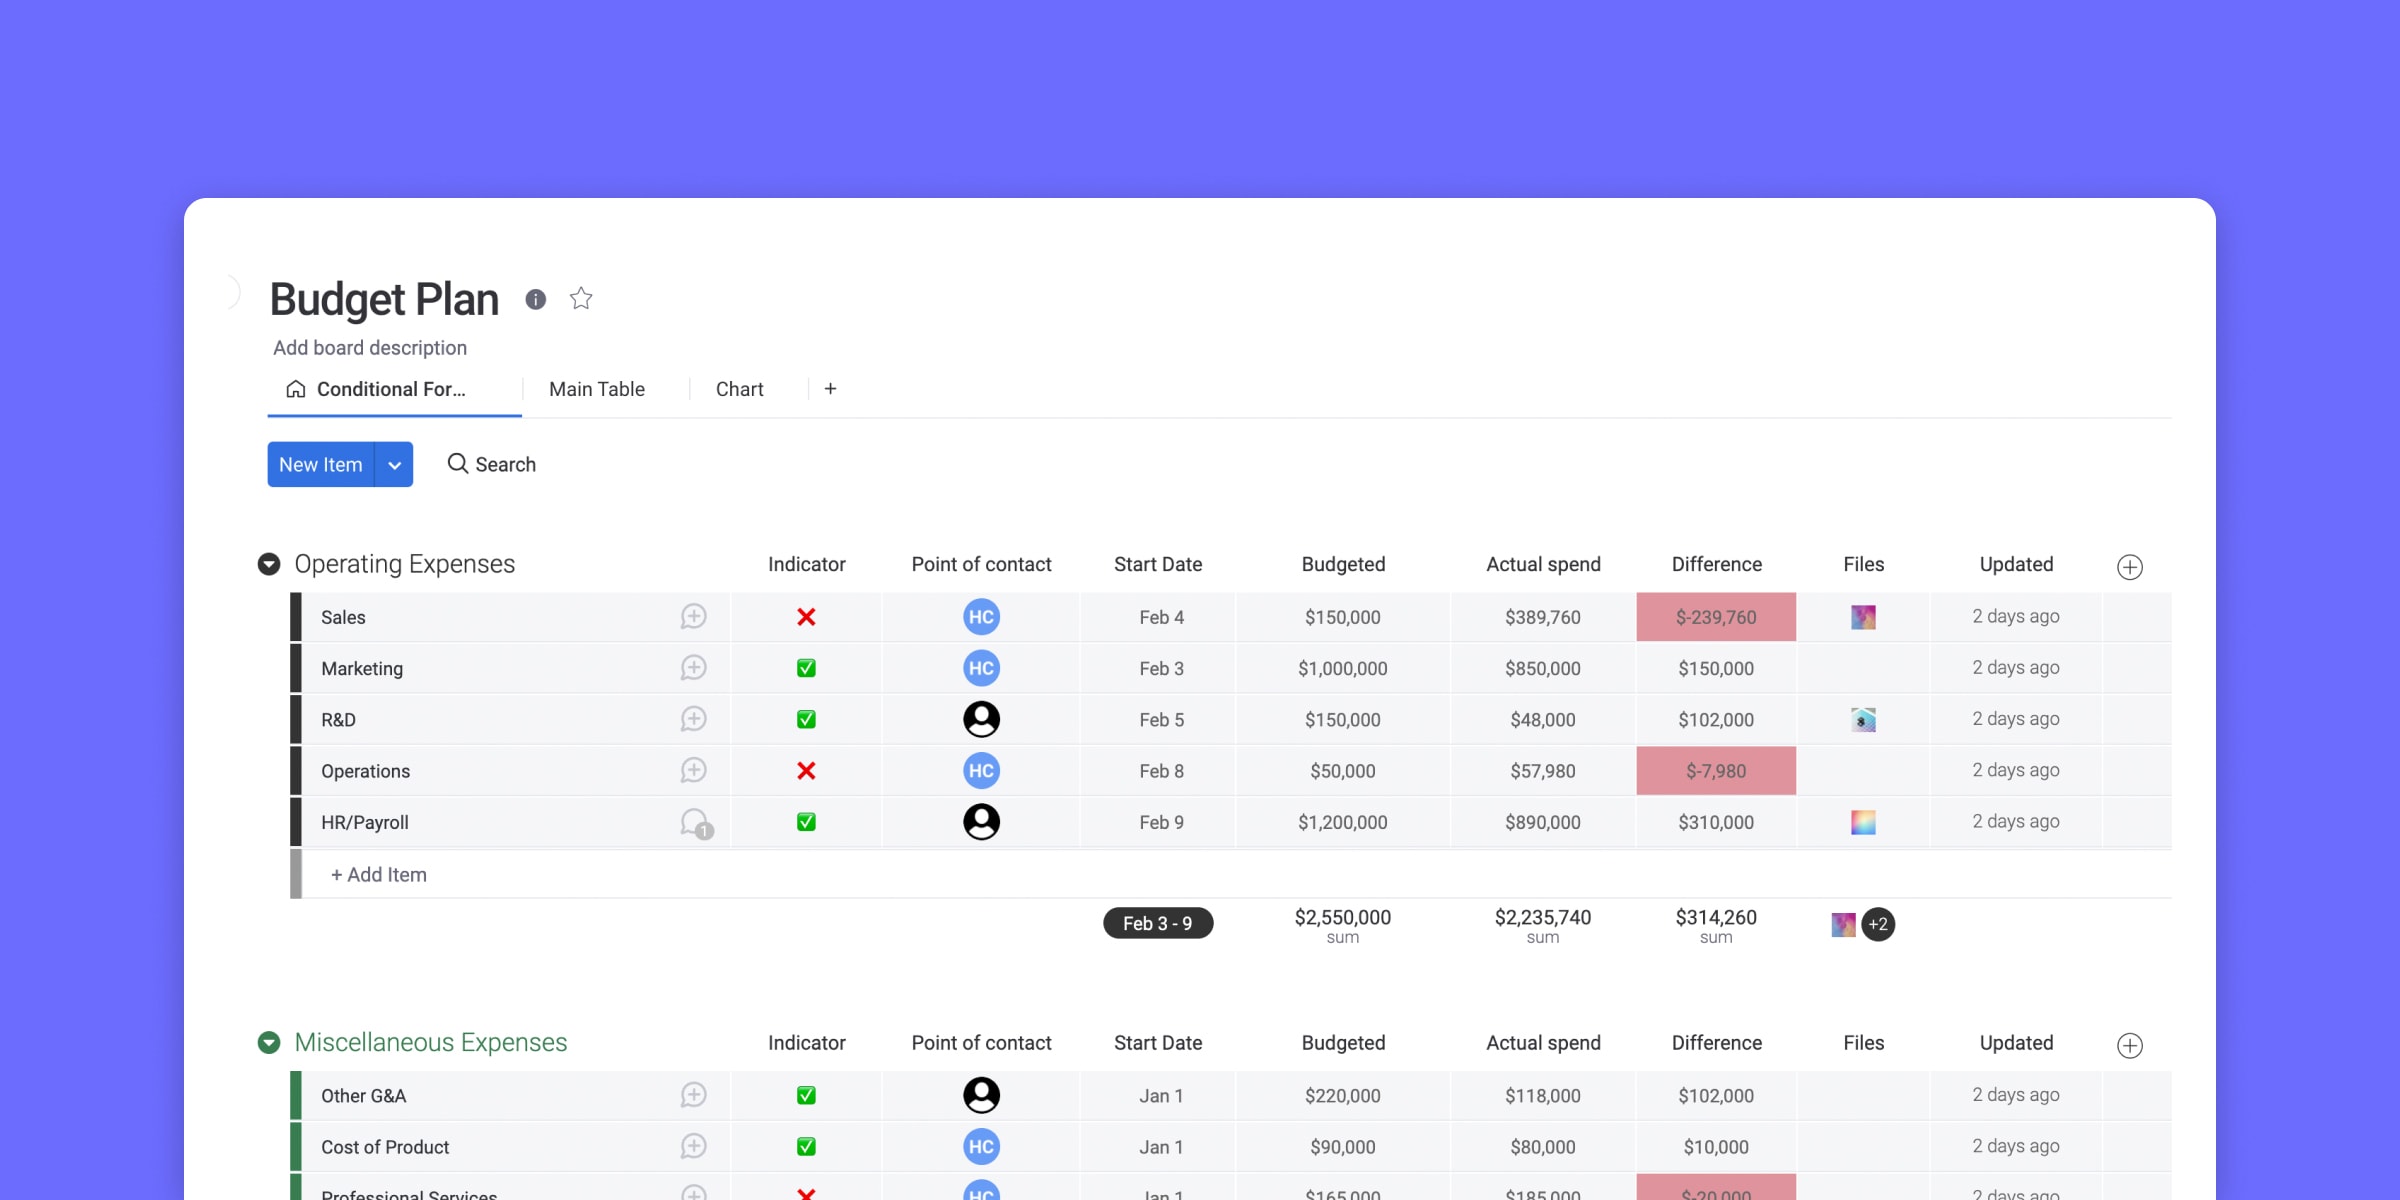This screenshot has width=2400, height=1200.
Task: Toggle the green checkmark indicator for HR/Payroll
Action: [x=805, y=822]
